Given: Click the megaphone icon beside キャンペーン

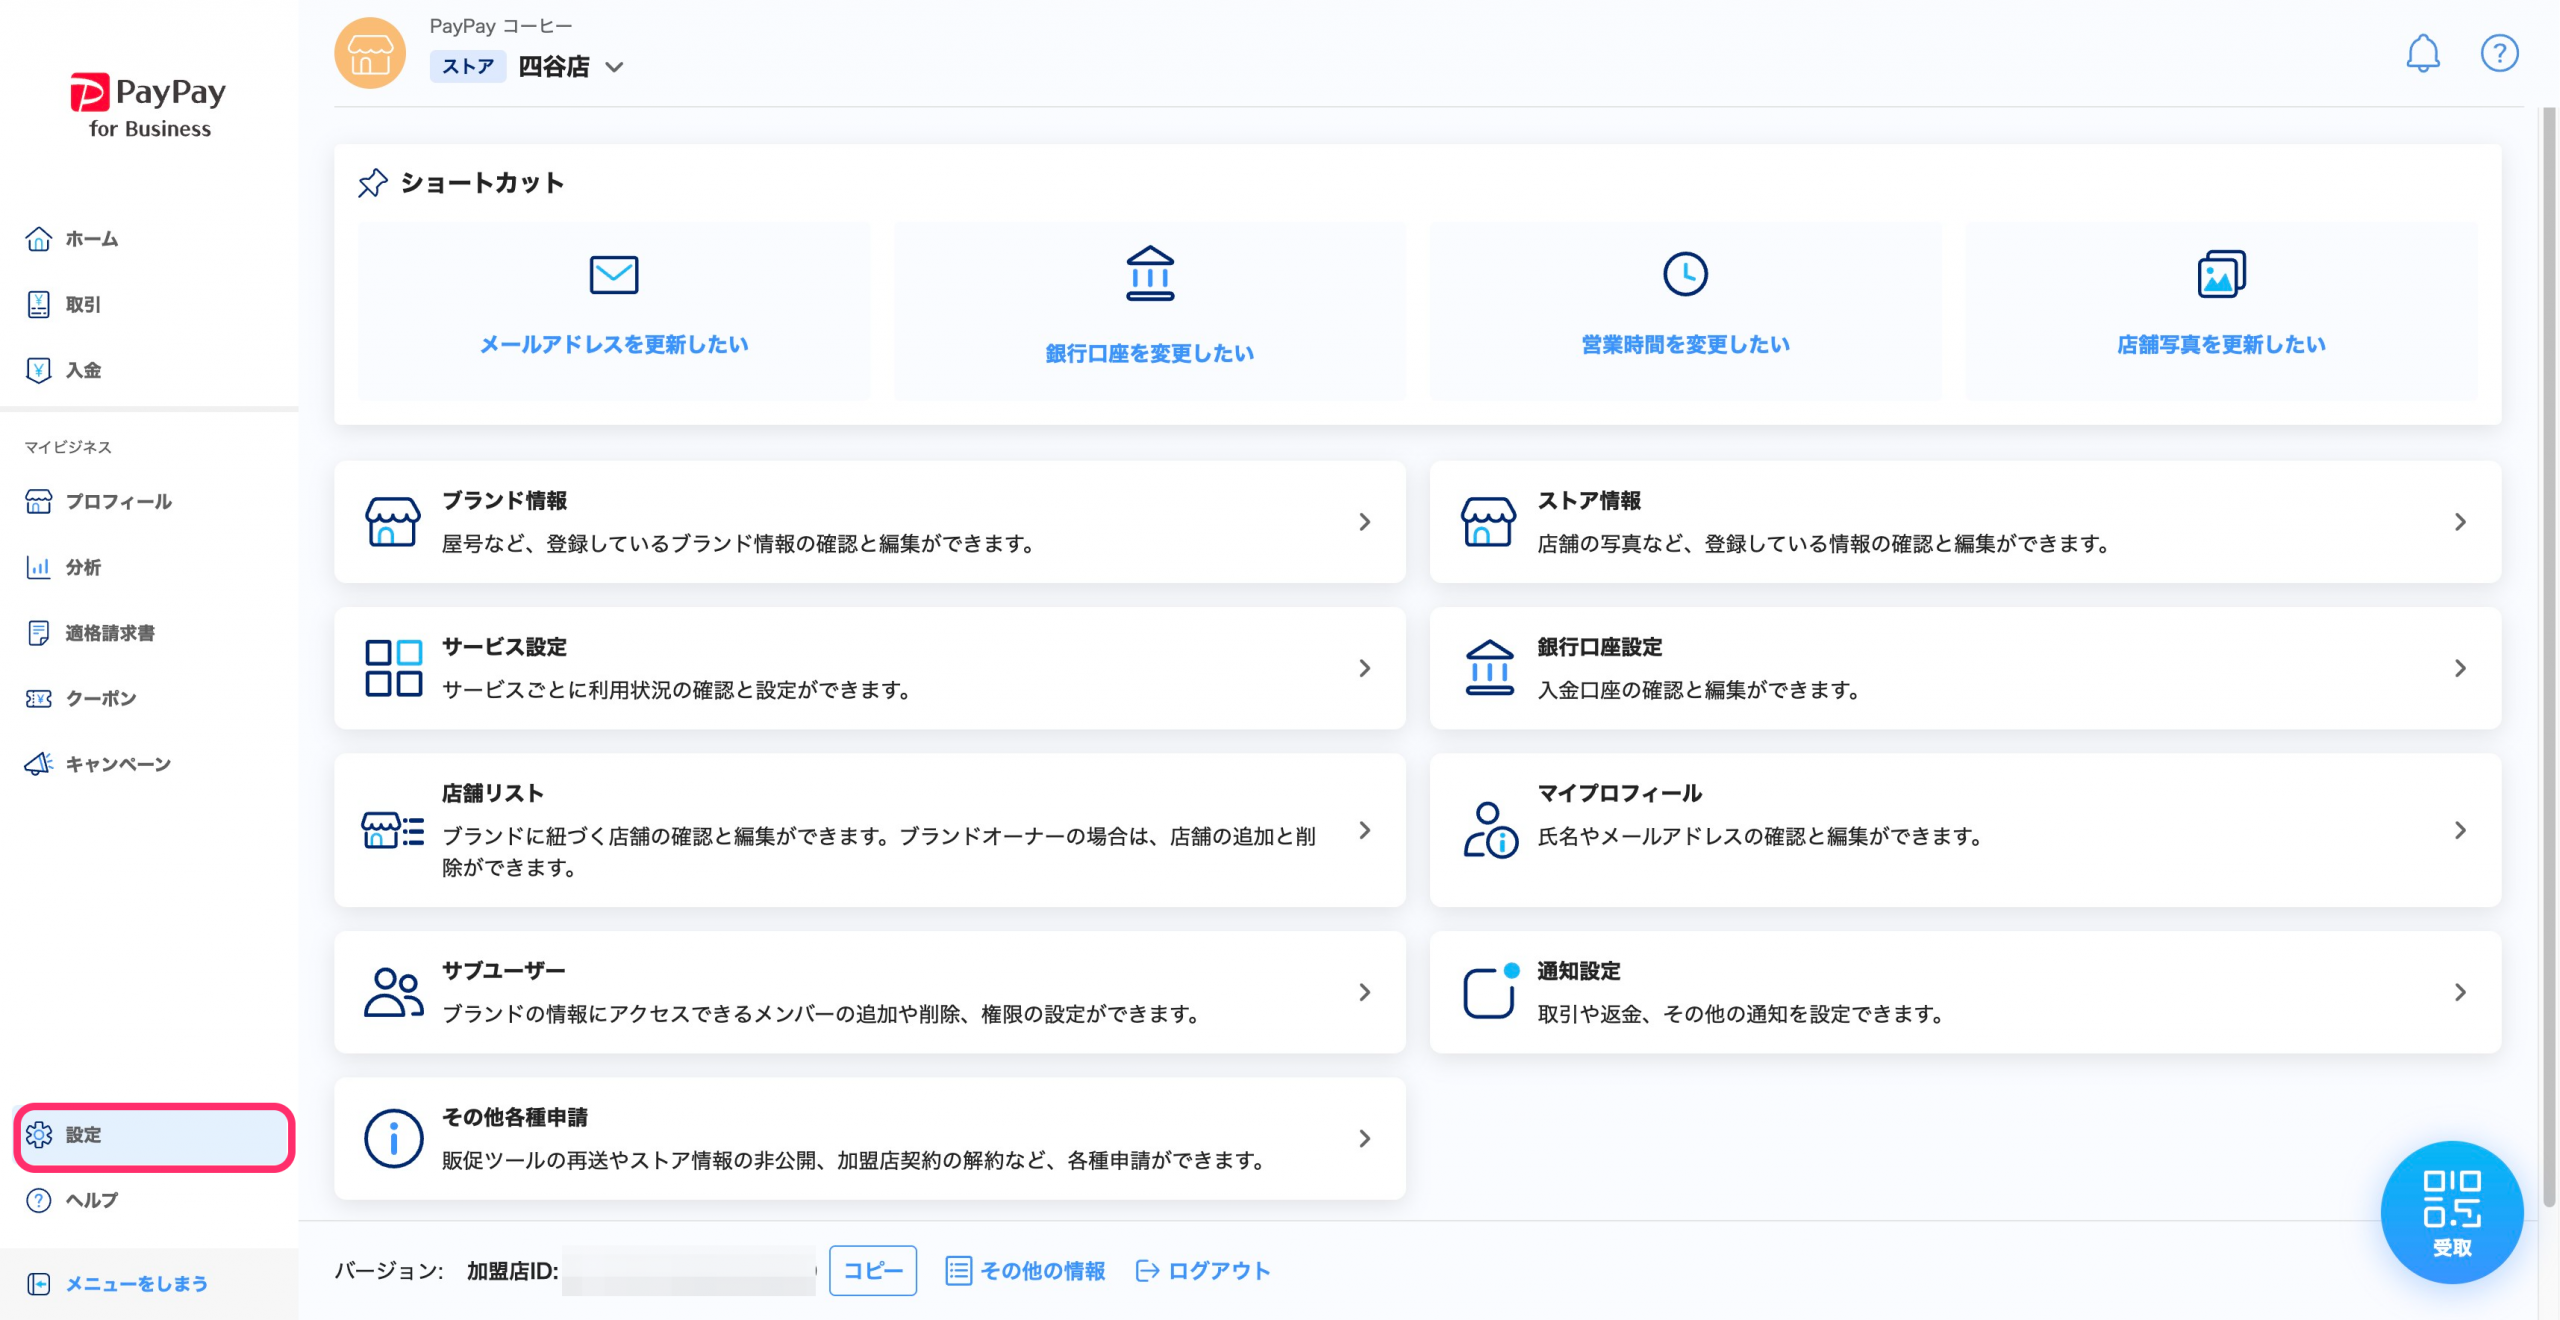Looking at the screenshot, I should pyautogui.click(x=38, y=764).
